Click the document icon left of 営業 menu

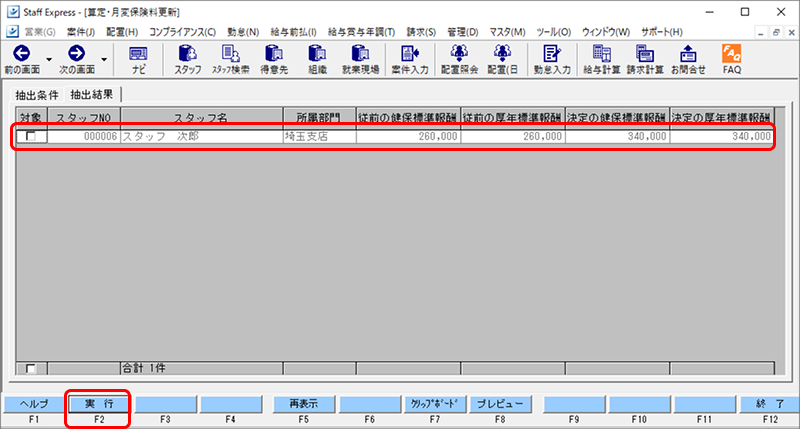coord(13,32)
